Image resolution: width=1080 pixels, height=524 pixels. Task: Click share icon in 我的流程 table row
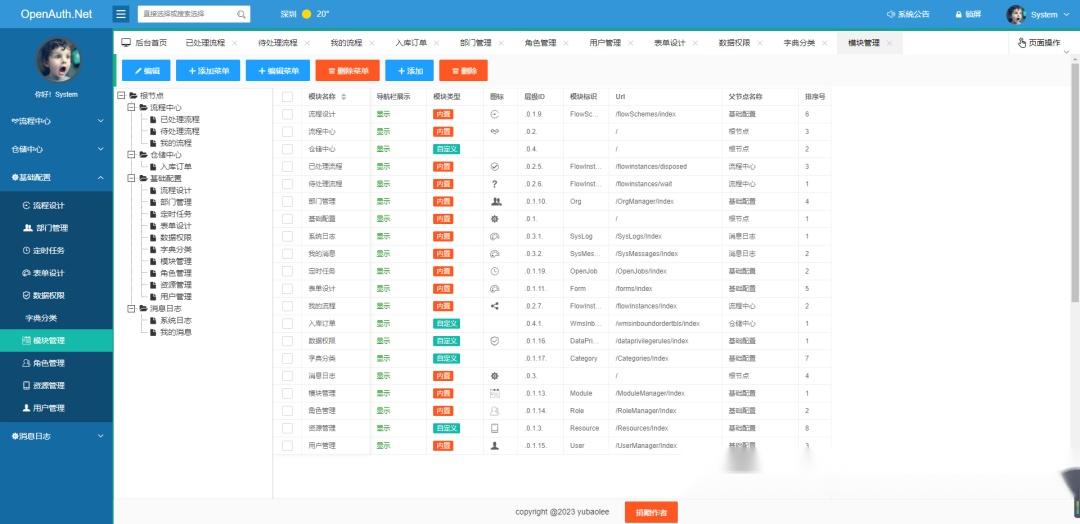point(495,306)
